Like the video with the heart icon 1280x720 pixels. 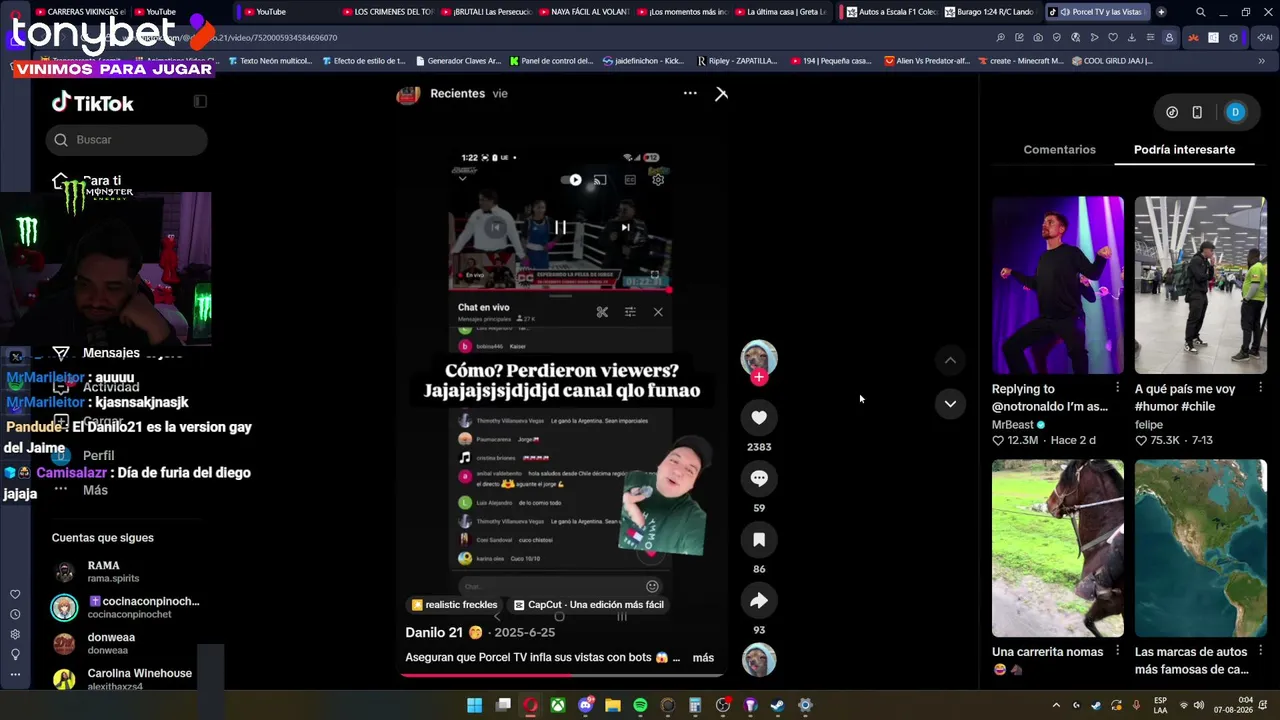point(759,418)
